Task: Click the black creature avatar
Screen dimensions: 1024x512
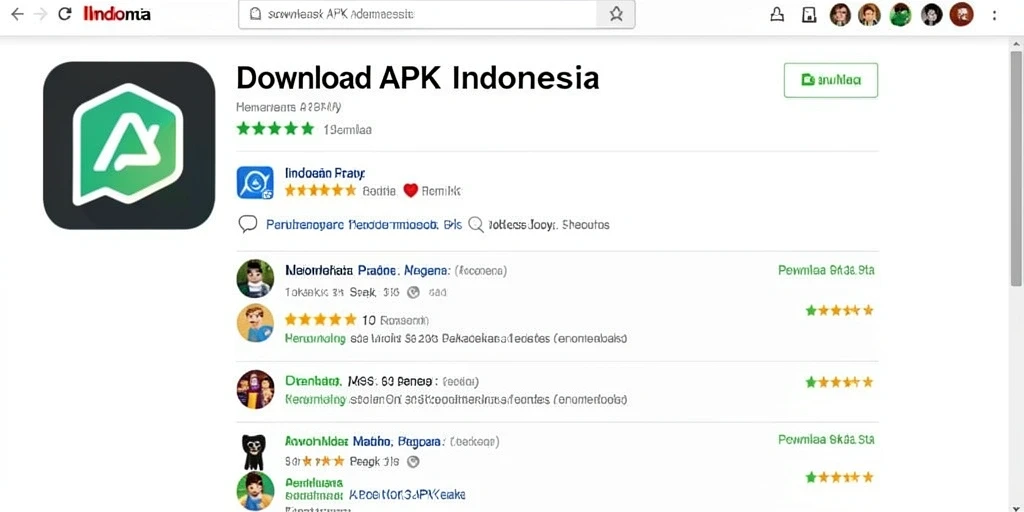Action: (253, 452)
